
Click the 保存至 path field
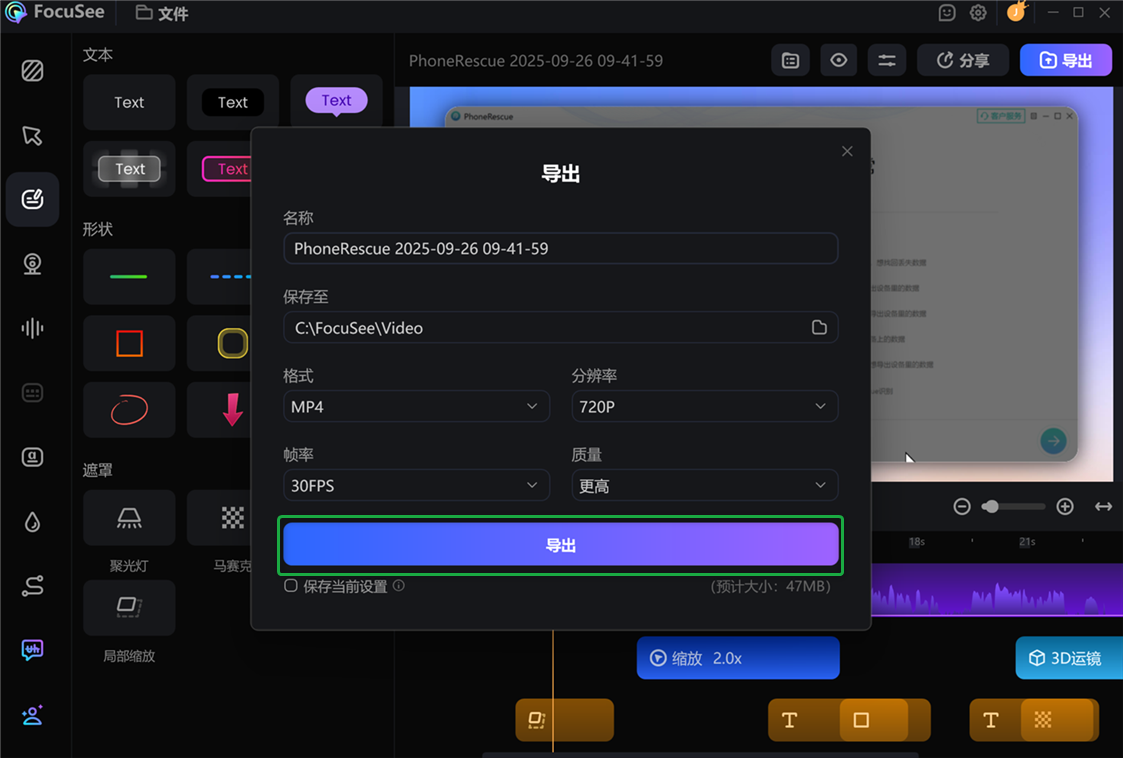point(561,327)
